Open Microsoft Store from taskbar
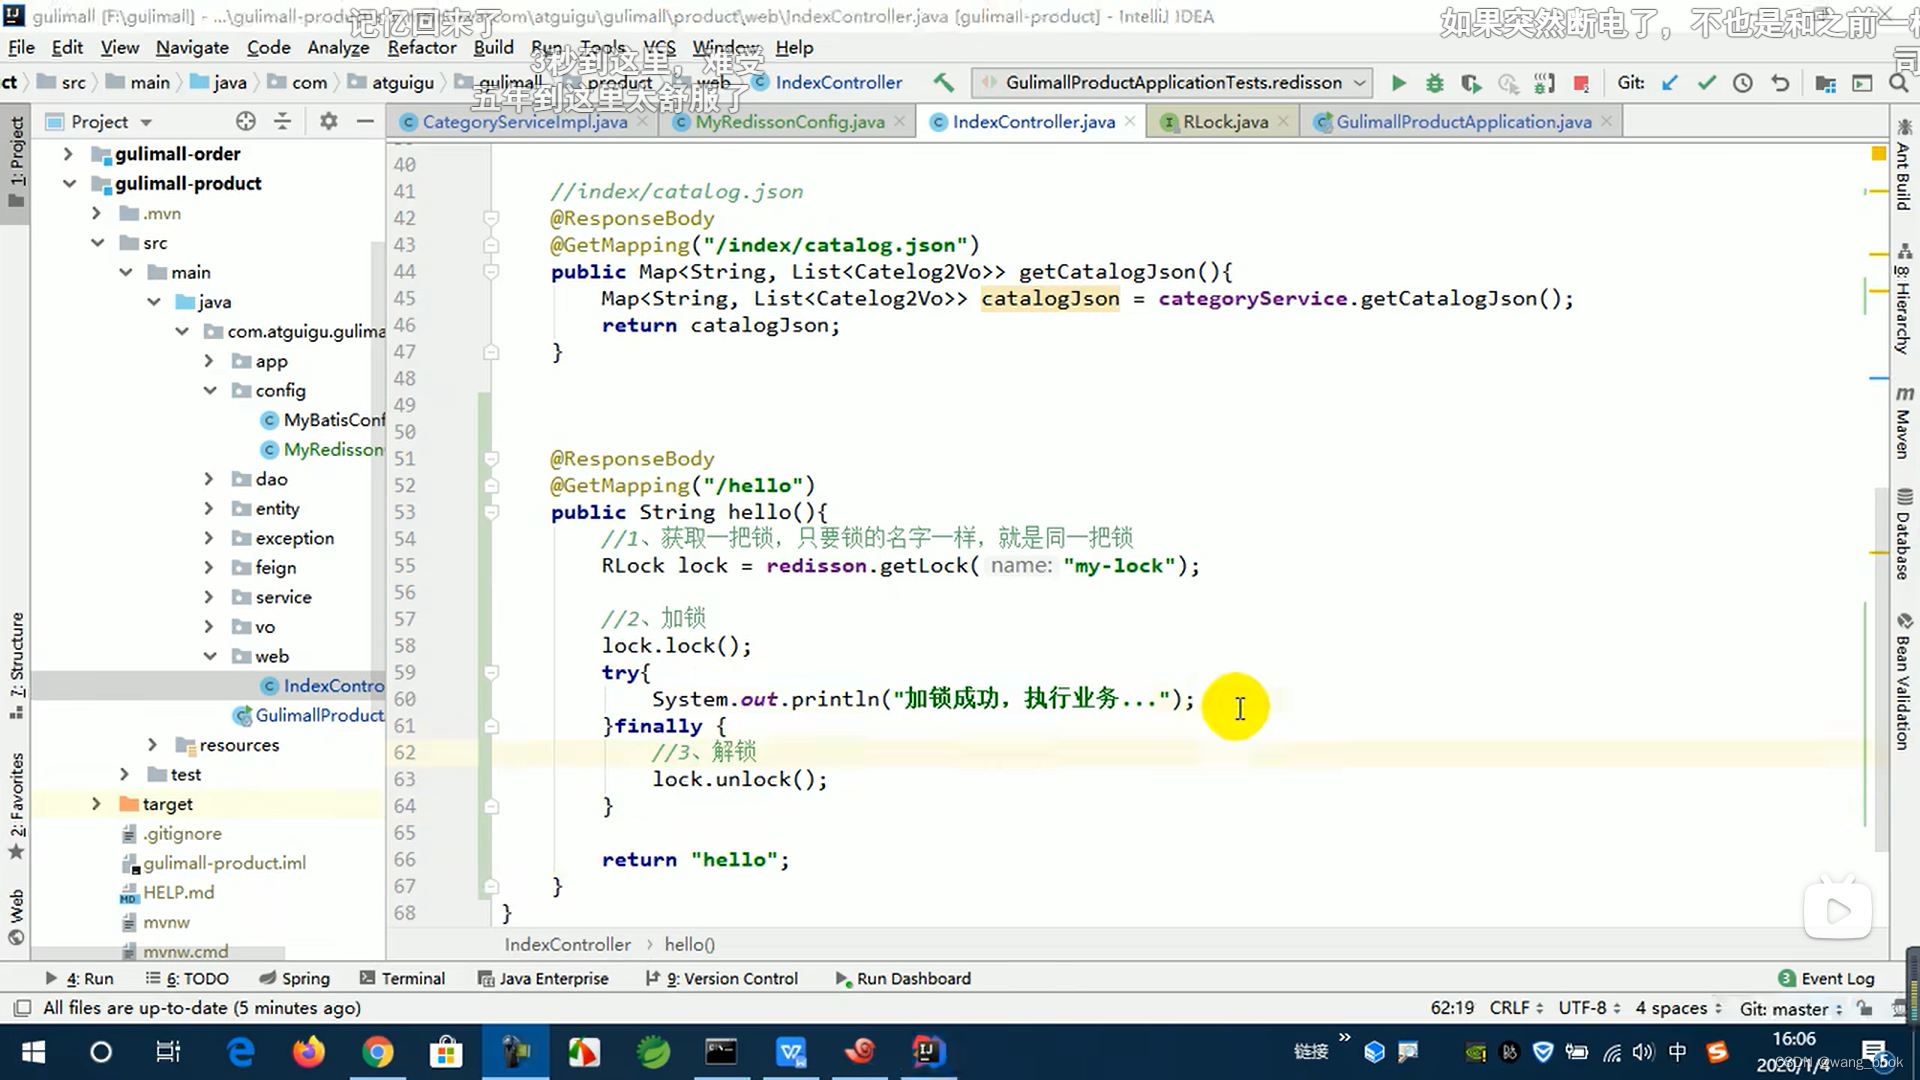The width and height of the screenshot is (1920, 1080). tap(446, 1052)
